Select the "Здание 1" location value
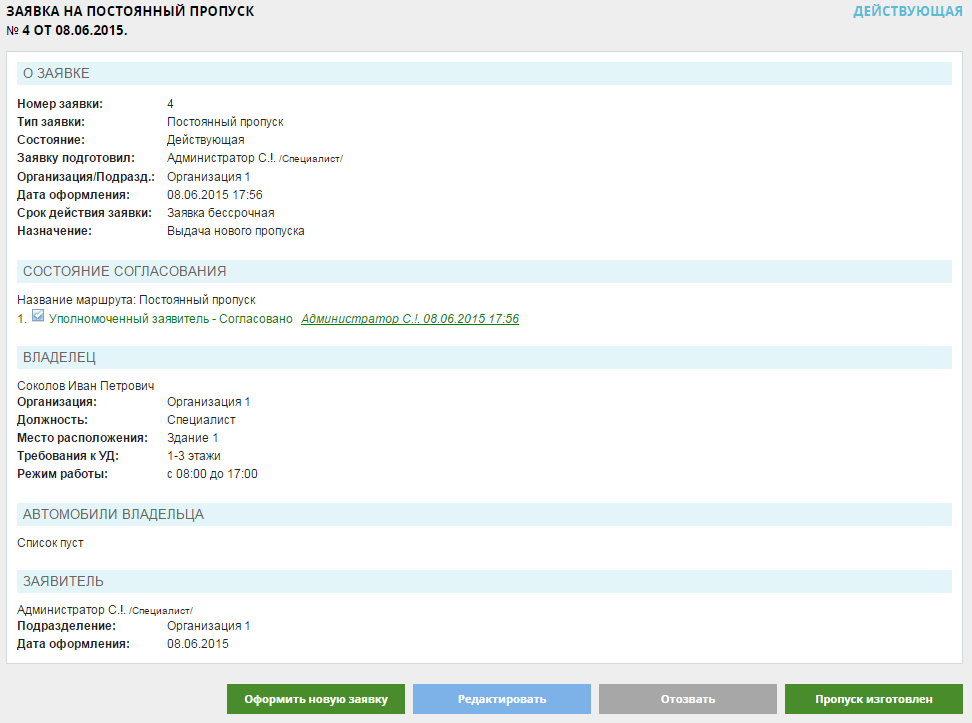Viewport: 972px width, 723px height. pos(192,438)
